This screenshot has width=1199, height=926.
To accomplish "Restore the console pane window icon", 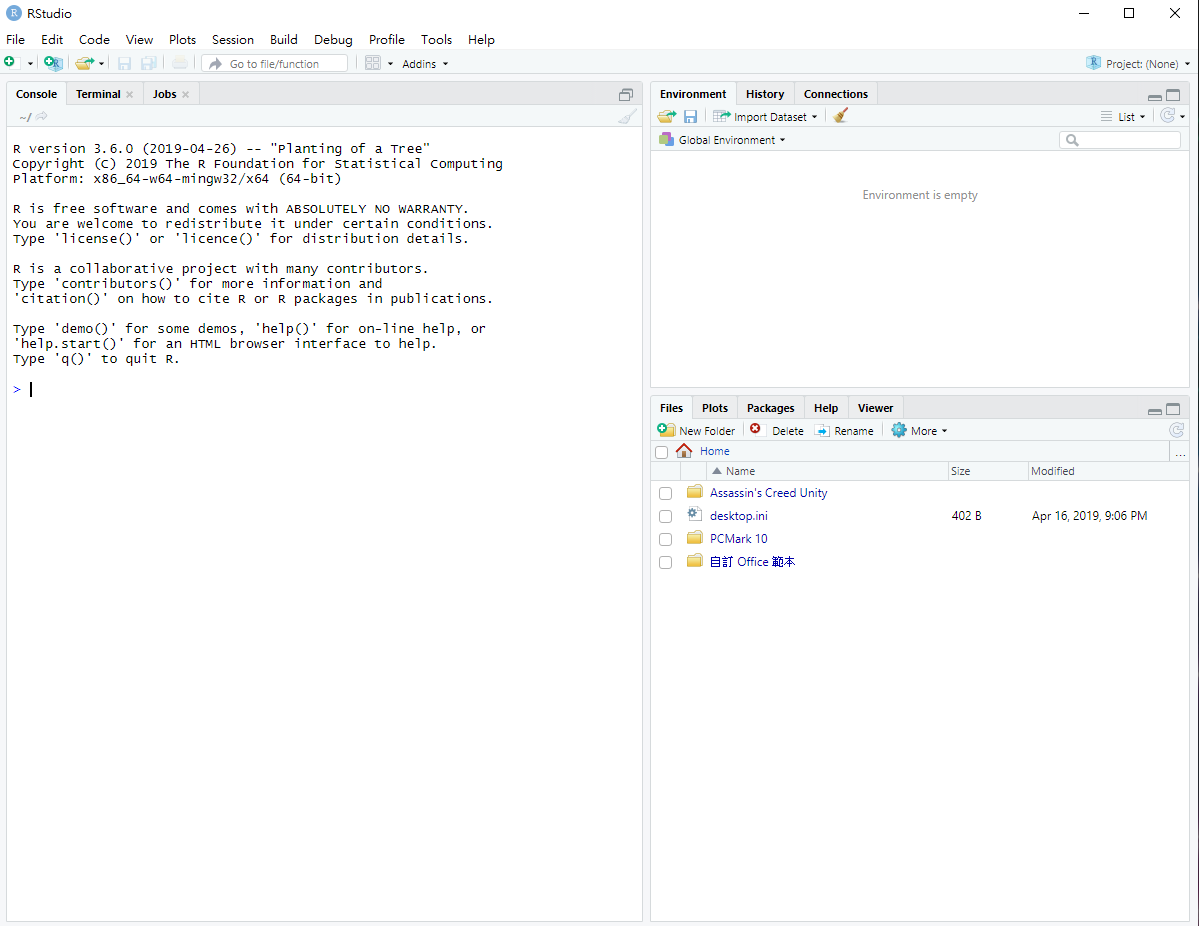I will point(625,95).
